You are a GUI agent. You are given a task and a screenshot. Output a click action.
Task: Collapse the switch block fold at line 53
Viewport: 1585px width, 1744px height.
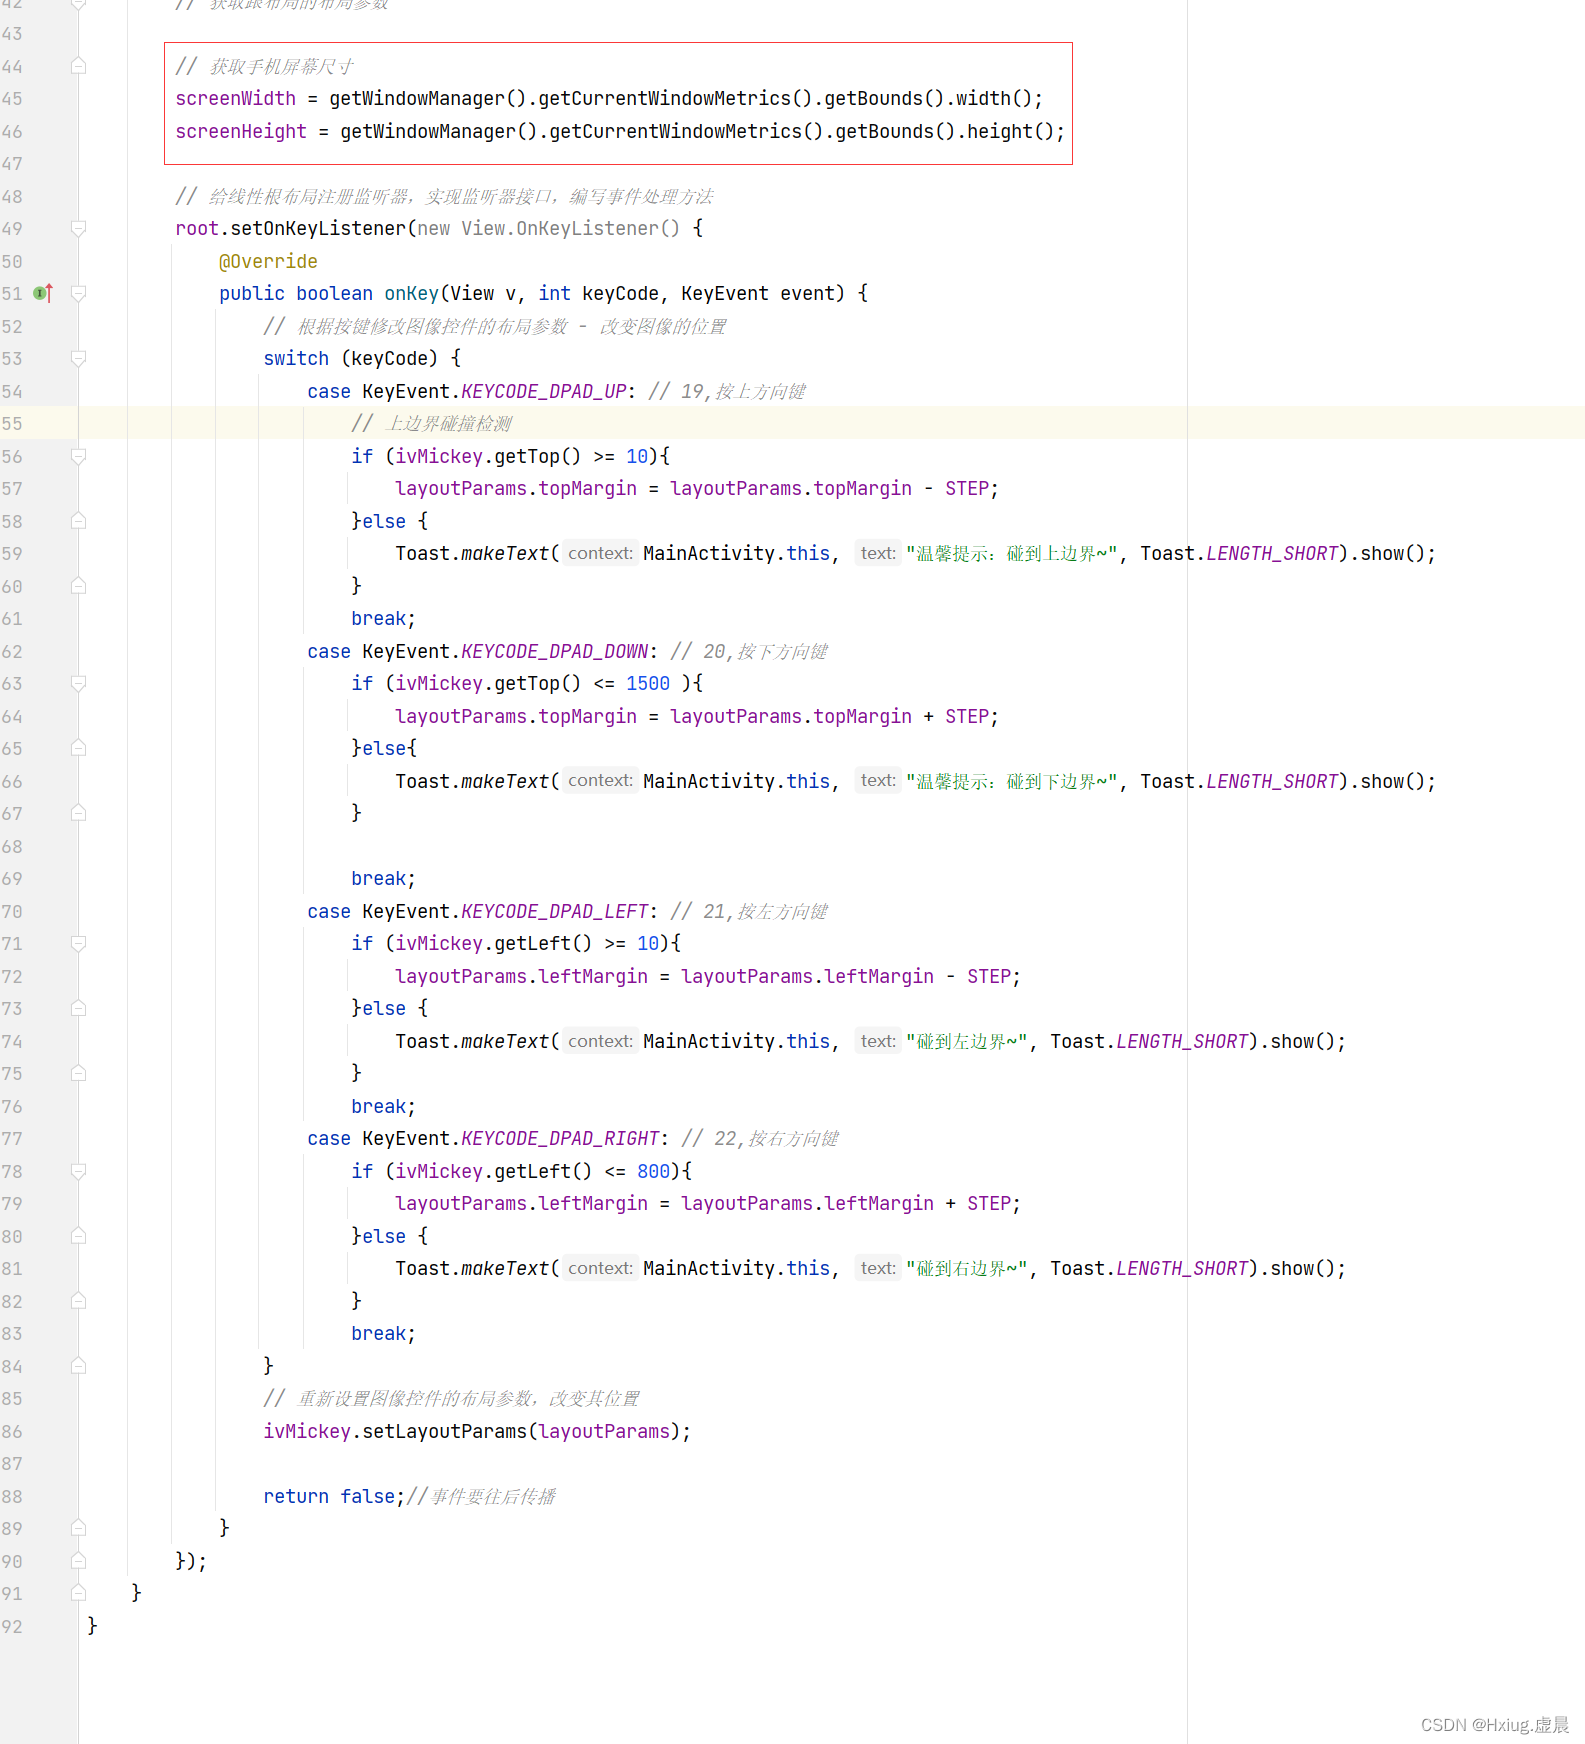tap(78, 358)
